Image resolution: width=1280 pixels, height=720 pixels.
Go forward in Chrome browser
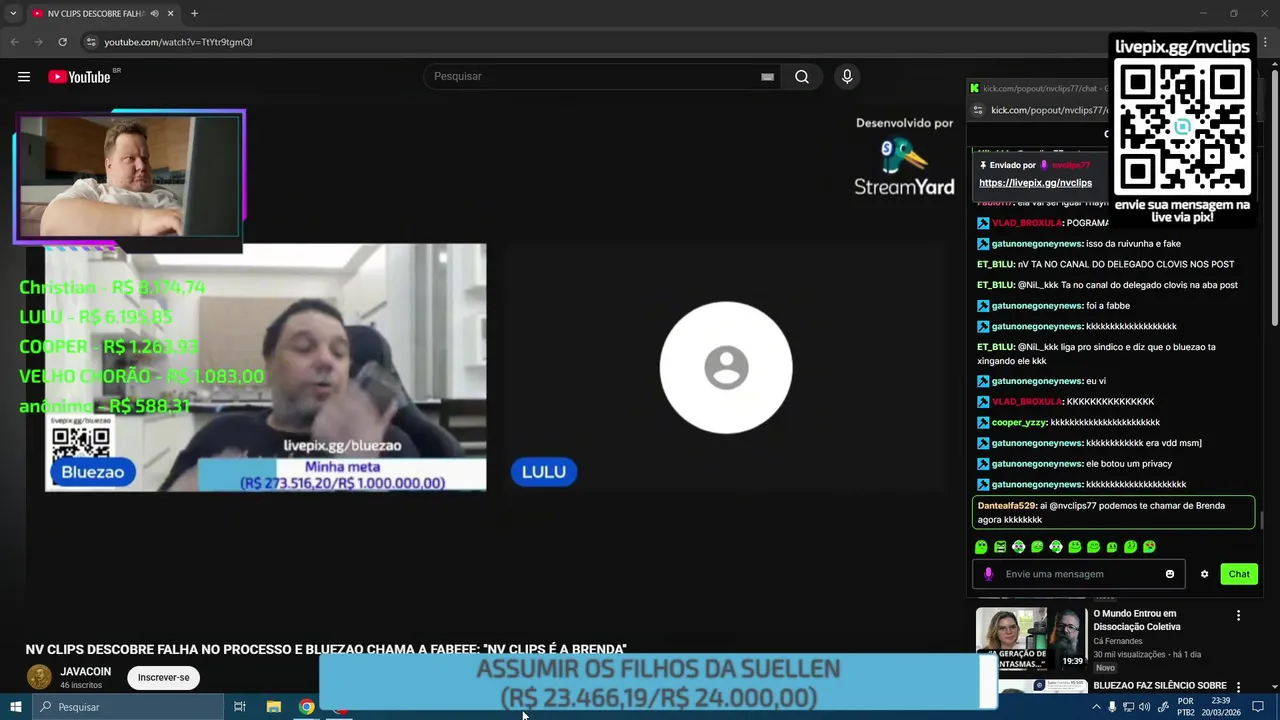click(x=38, y=42)
